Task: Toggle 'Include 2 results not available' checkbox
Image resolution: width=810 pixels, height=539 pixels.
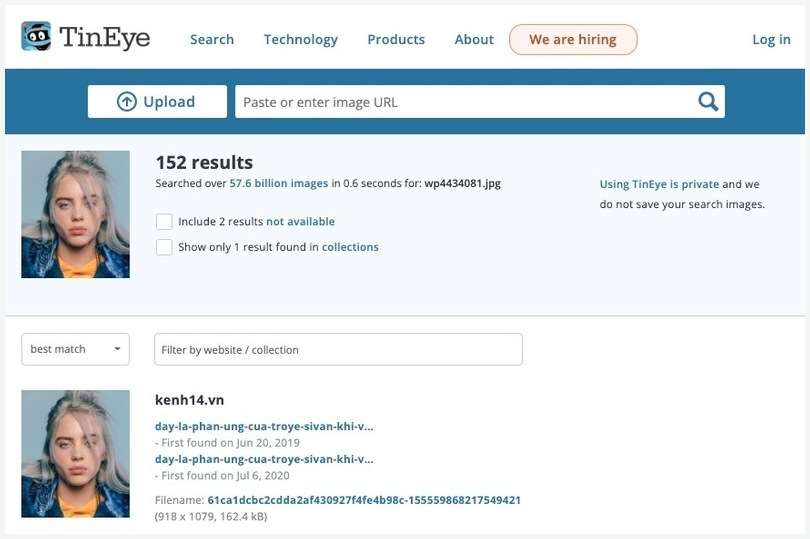Action: tap(164, 222)
